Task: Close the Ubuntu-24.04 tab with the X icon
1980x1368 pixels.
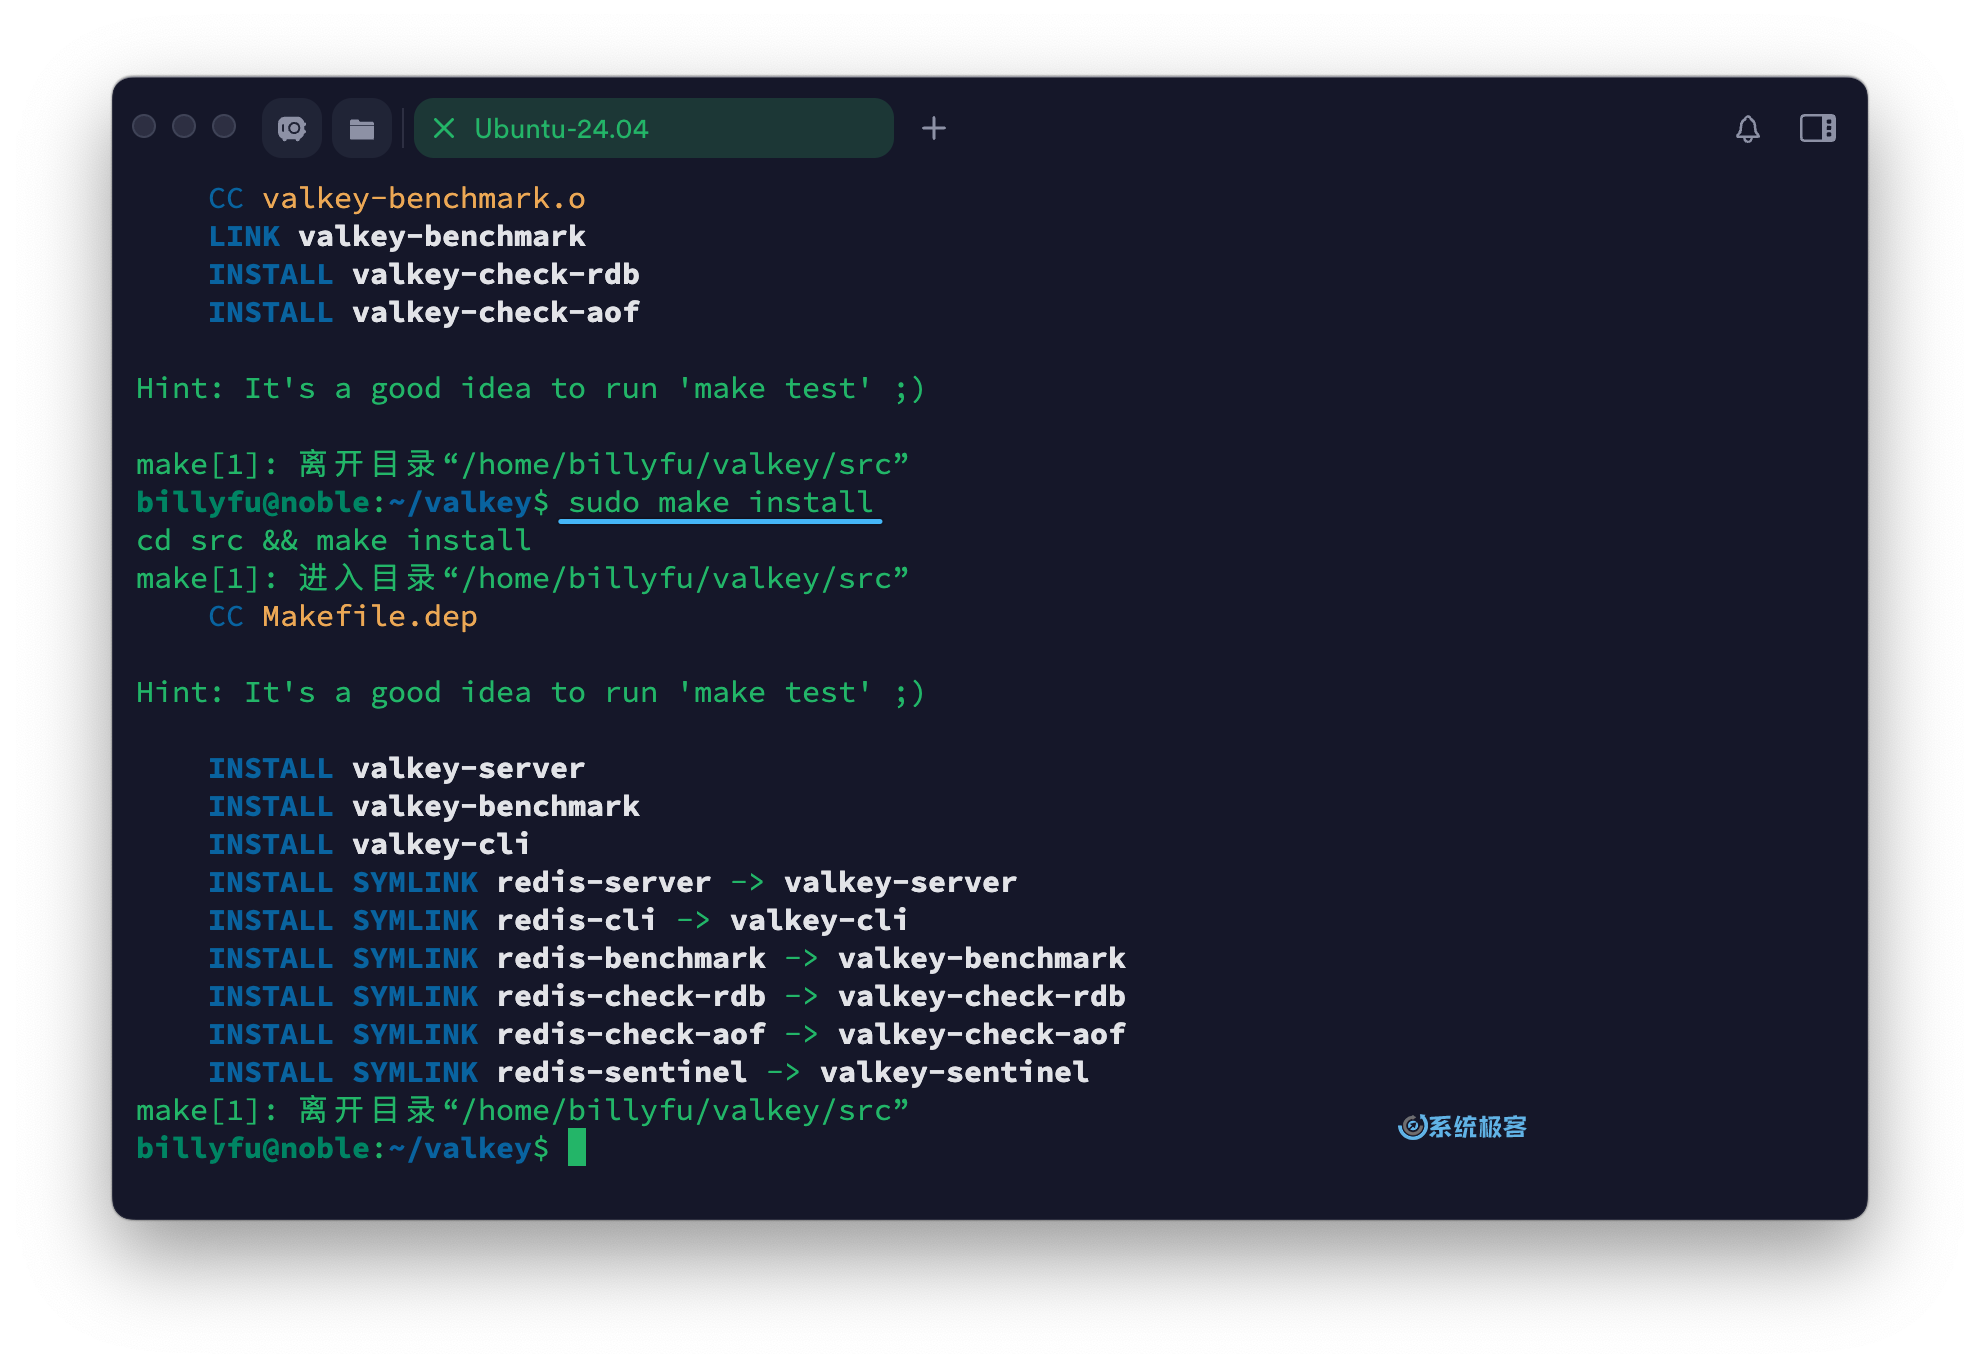Action: [x=444, y=128]
